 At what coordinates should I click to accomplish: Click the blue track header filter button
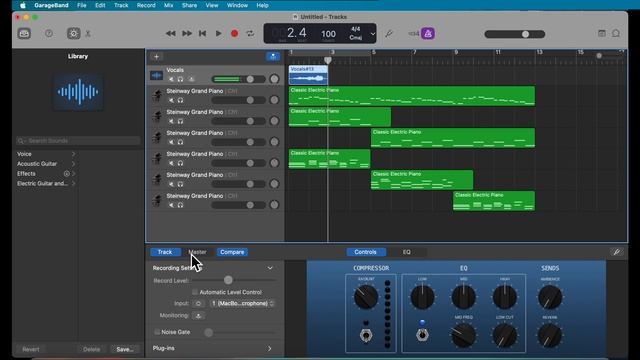[x=273, y=57]
